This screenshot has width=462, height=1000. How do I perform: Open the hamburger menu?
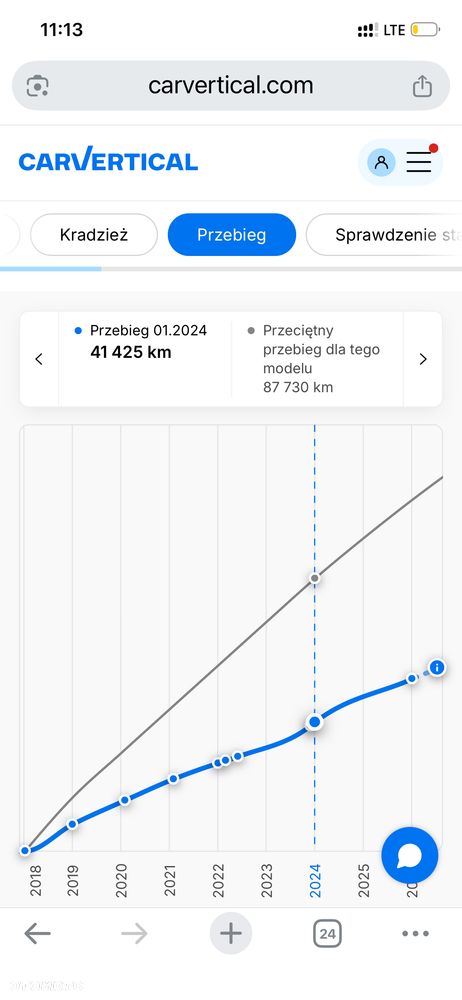(x=419, y=162)
